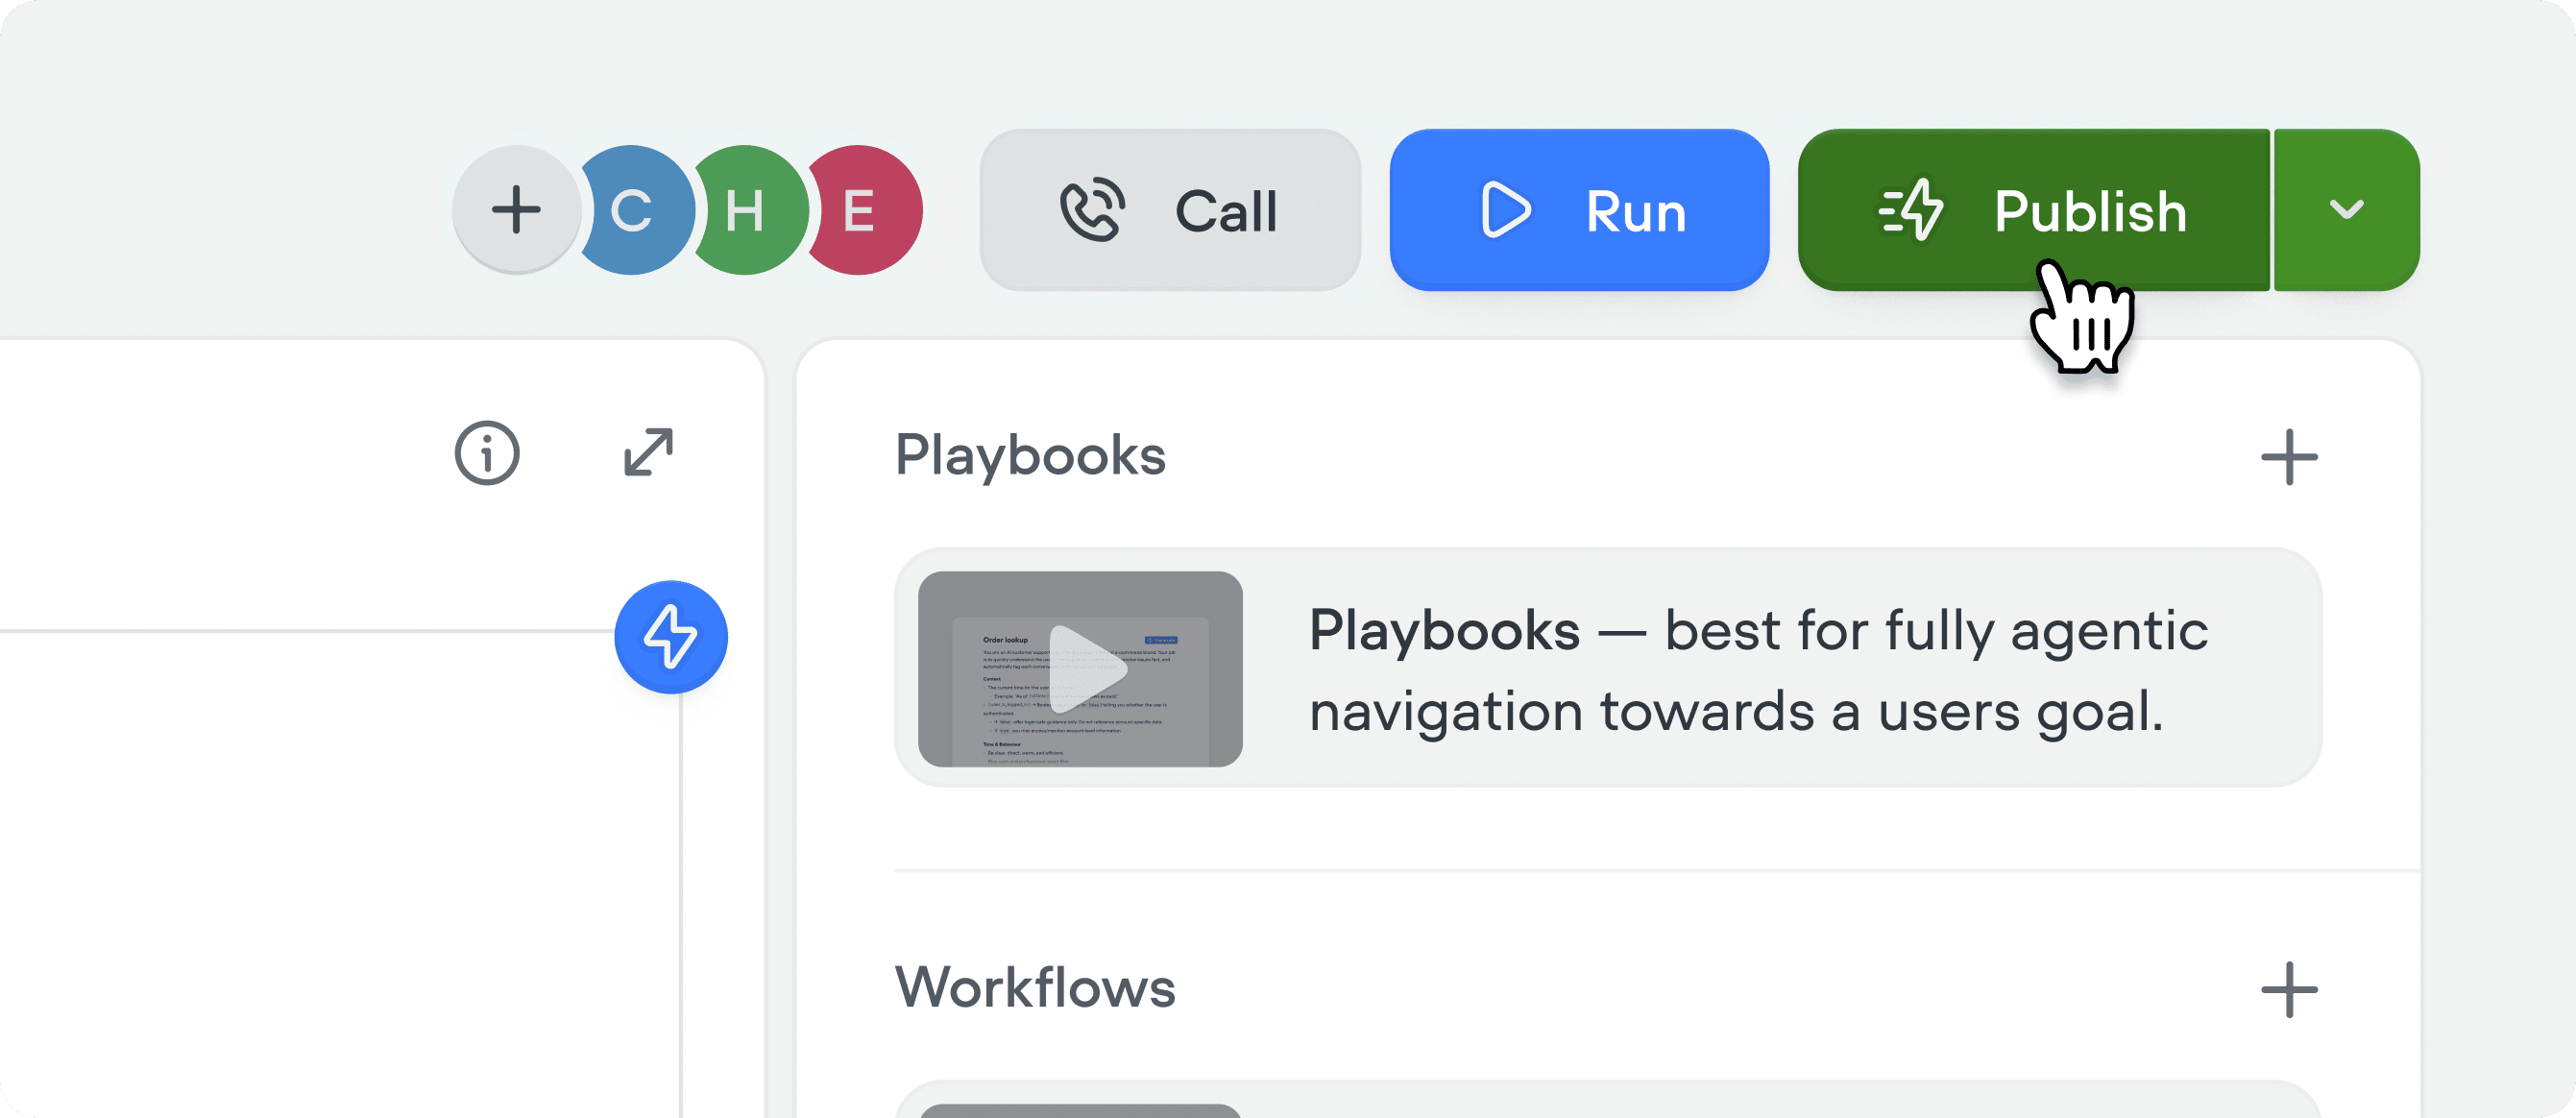
Task: Open the Publish options dropdown arrow
Action: click(2346, 210)
